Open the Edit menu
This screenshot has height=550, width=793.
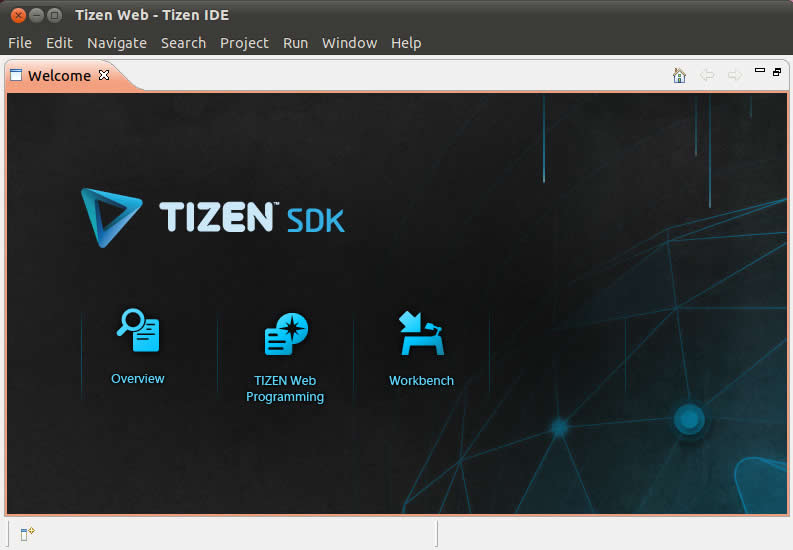coord(59,43)
